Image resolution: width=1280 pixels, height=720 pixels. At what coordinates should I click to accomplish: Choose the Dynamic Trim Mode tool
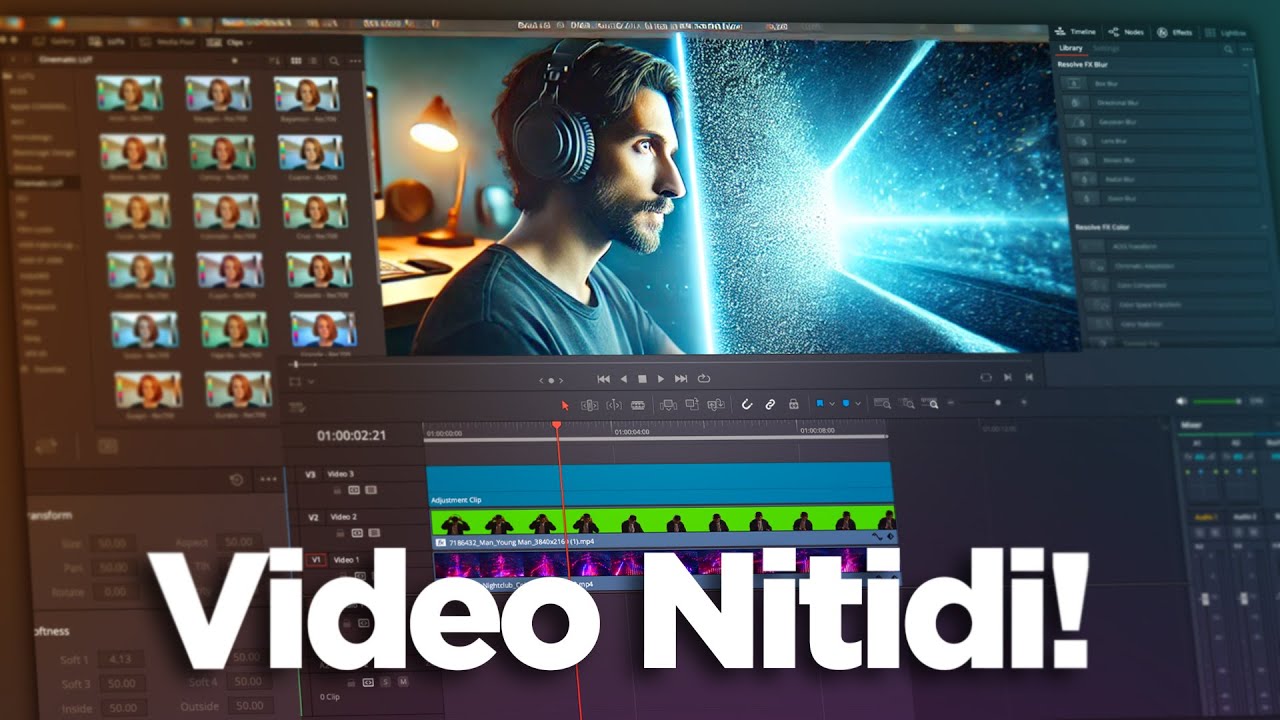click(614, 405)
